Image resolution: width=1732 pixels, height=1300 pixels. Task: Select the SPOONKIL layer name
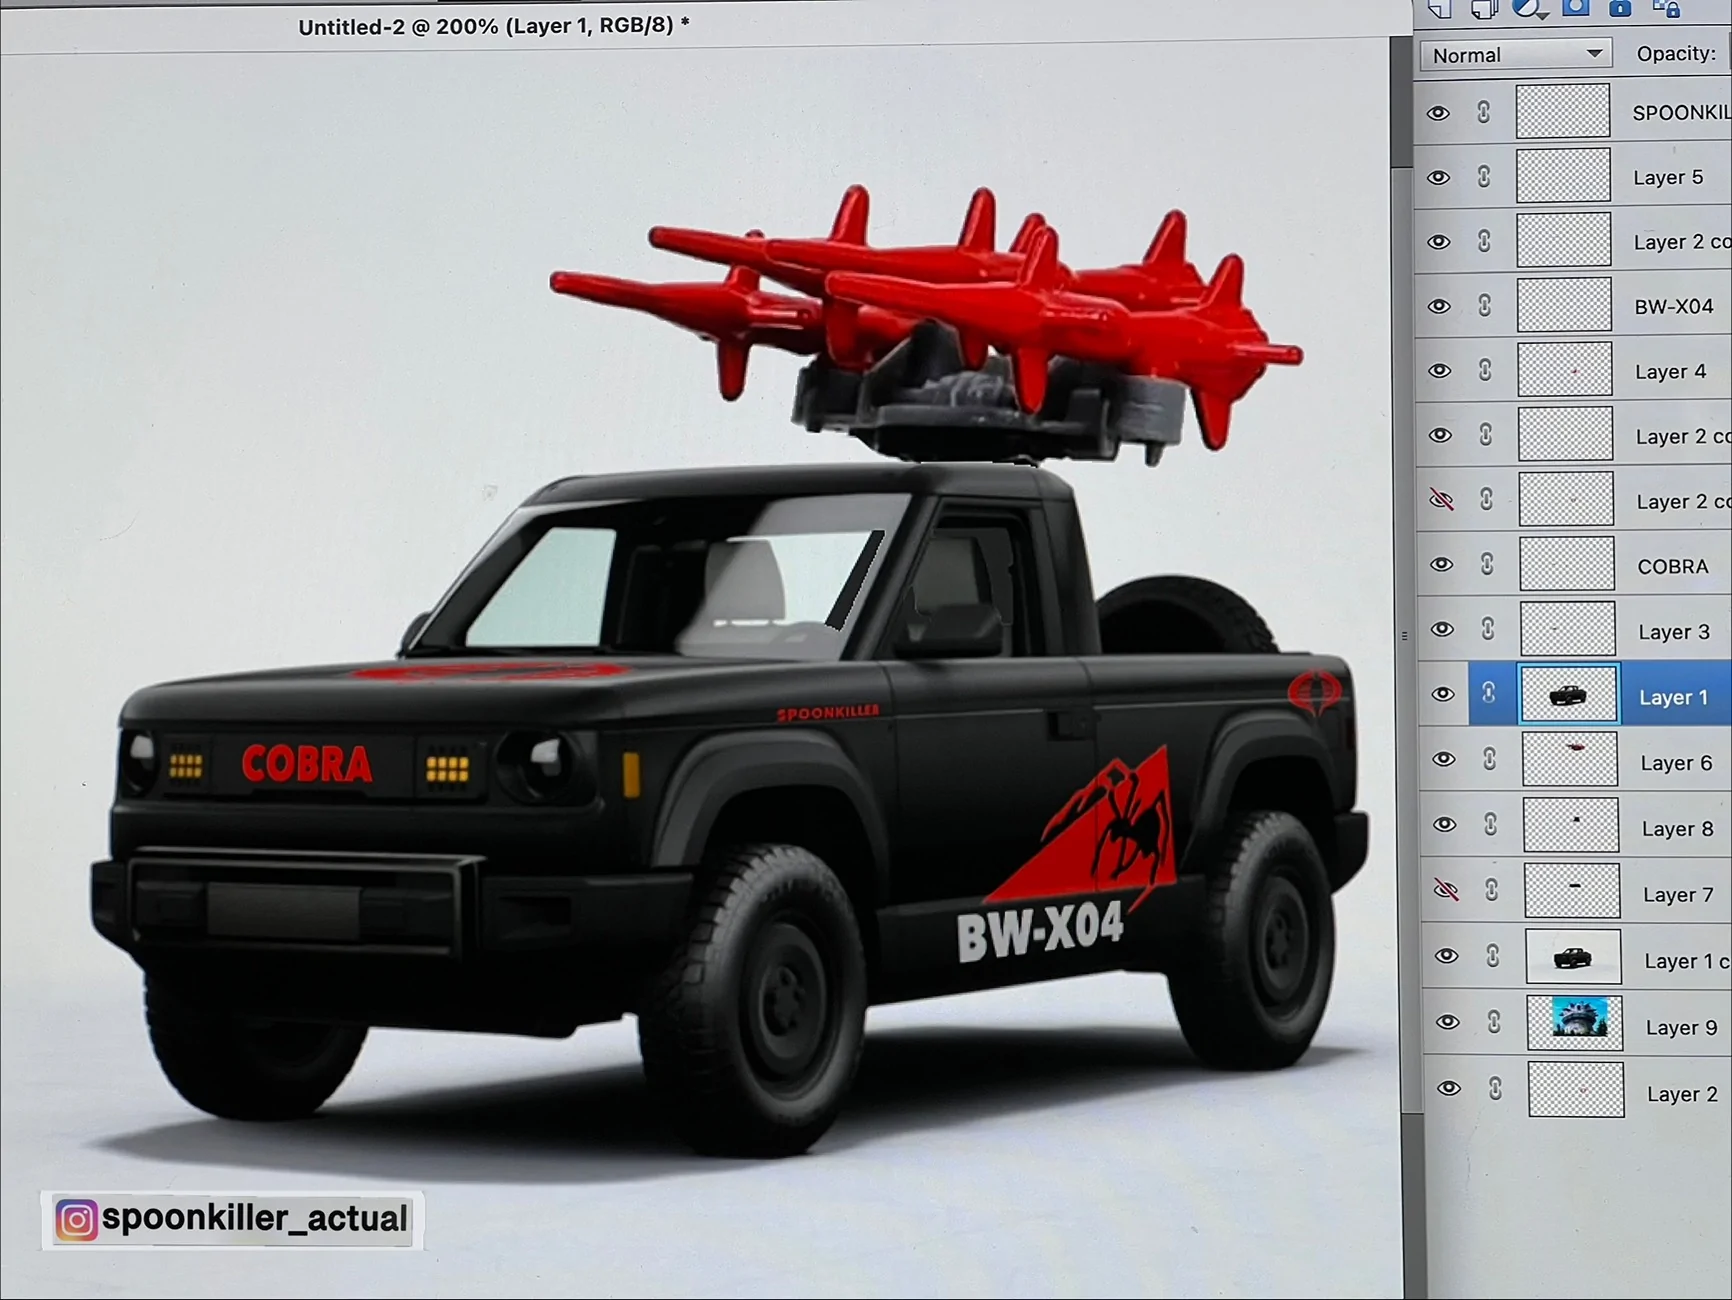(x=1681, y=113)
